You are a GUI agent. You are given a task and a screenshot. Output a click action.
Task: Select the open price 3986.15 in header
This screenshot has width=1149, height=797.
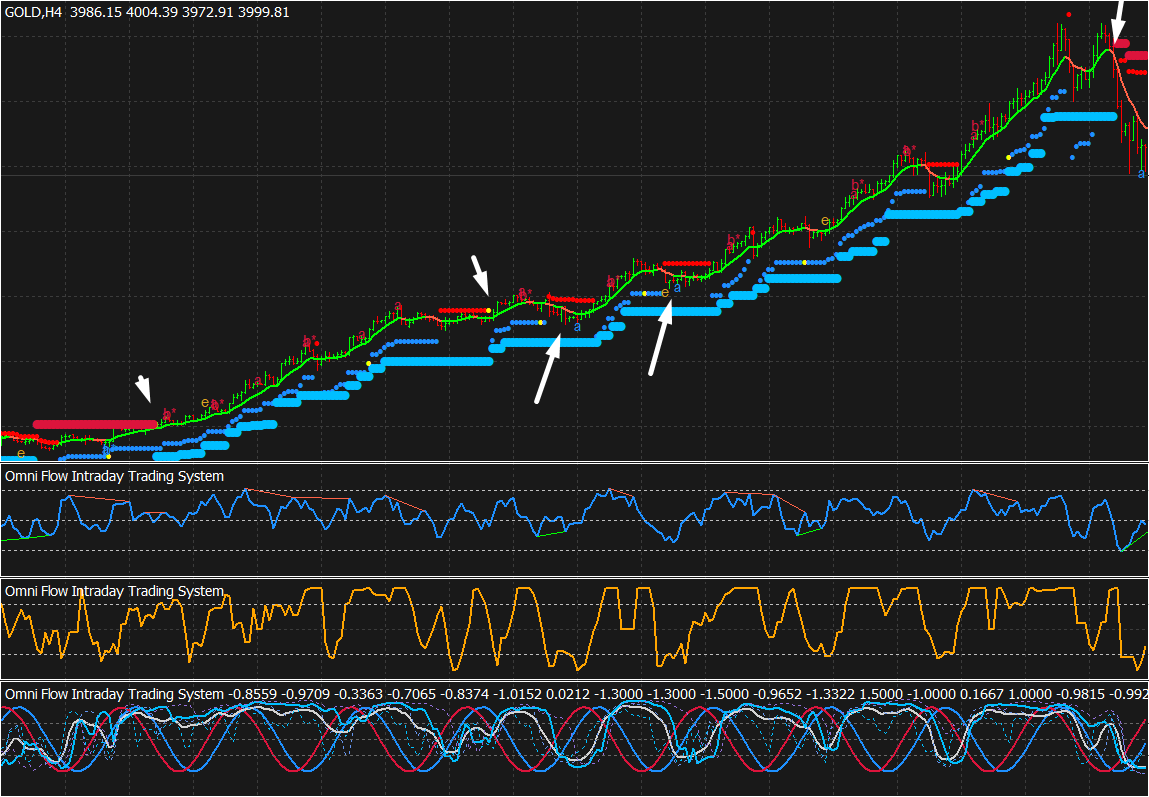[96, 12]
